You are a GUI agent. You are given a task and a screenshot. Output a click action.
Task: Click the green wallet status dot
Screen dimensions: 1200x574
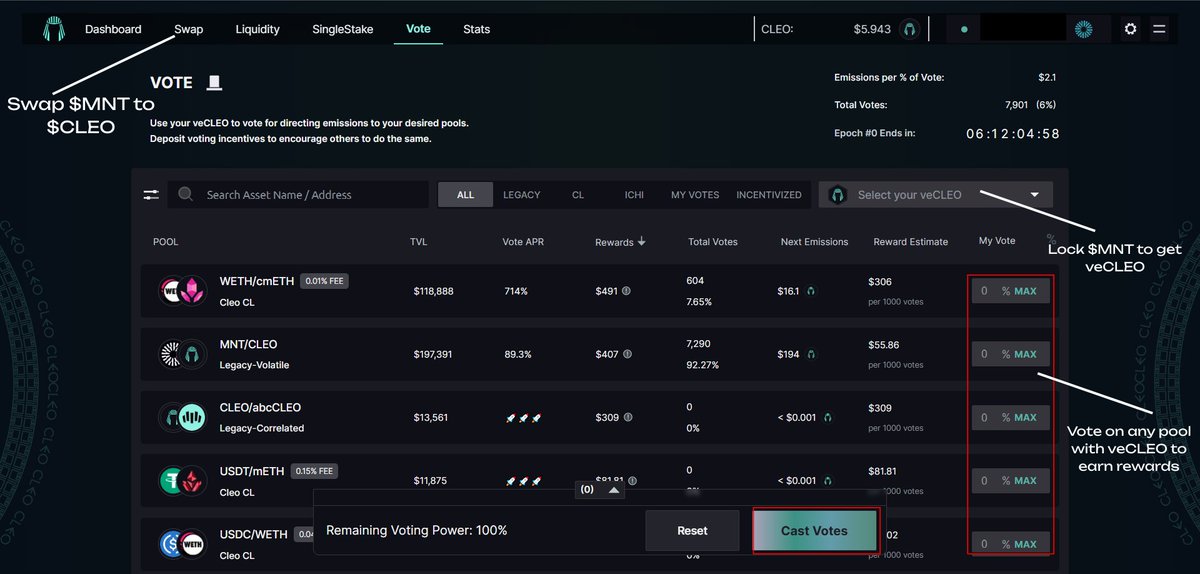963,29
